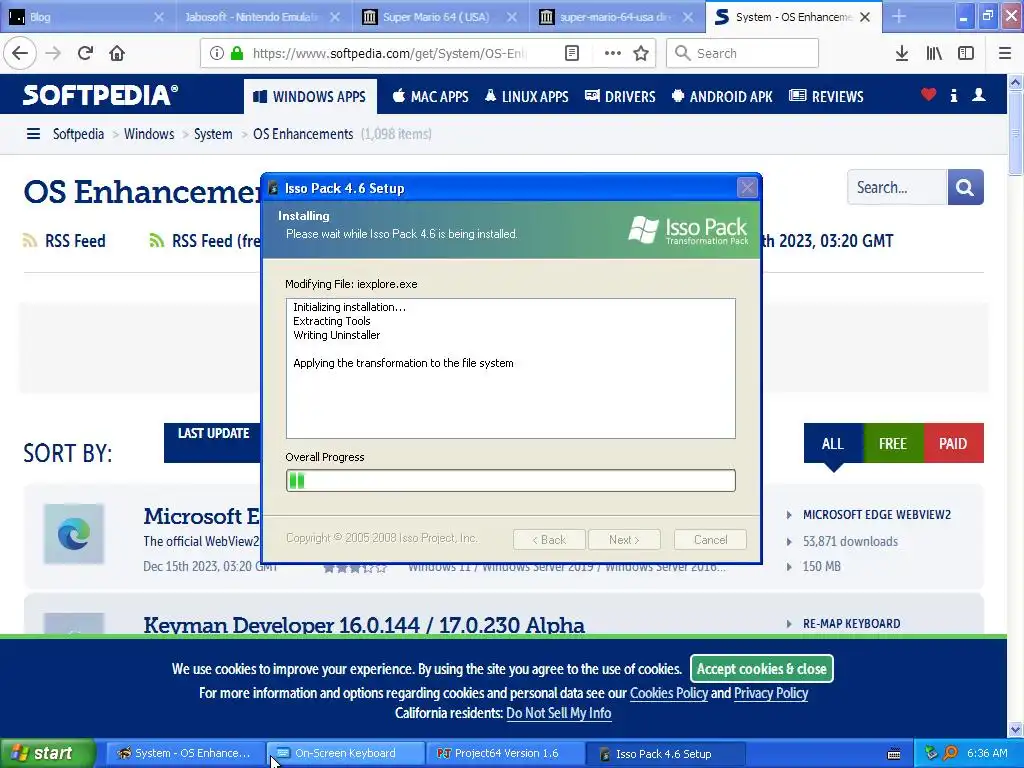
Task: Open the Privacy Policy link
Action: [771, 693]
